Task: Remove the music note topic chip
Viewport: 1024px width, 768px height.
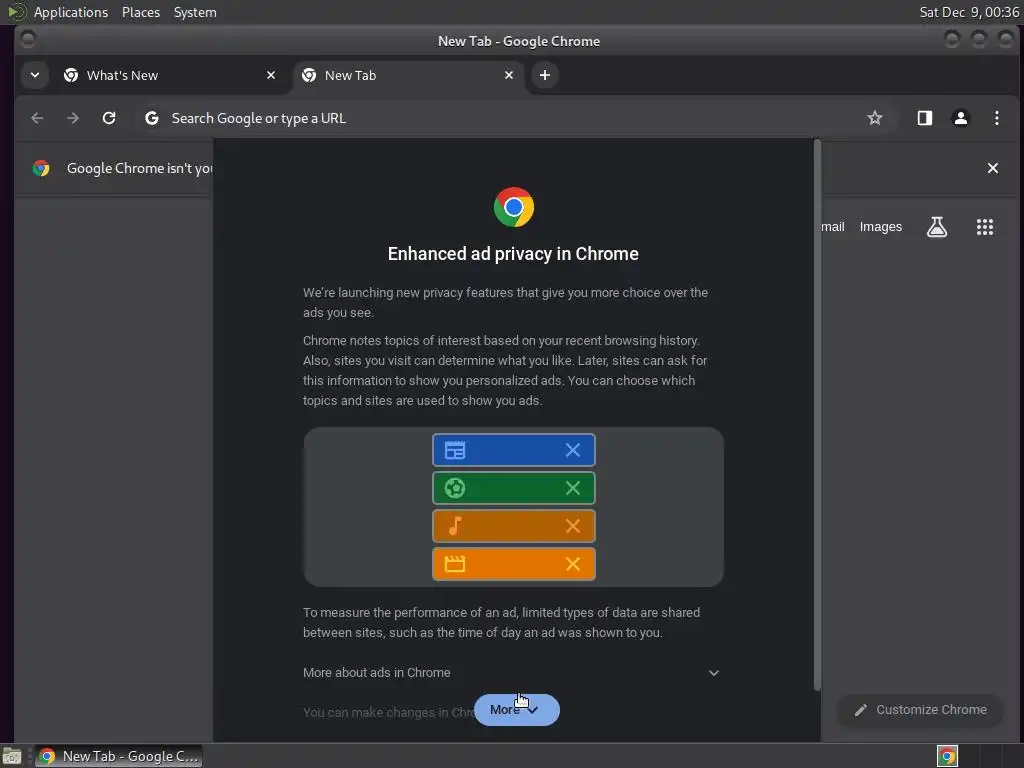Action: (x=573, y=526)
